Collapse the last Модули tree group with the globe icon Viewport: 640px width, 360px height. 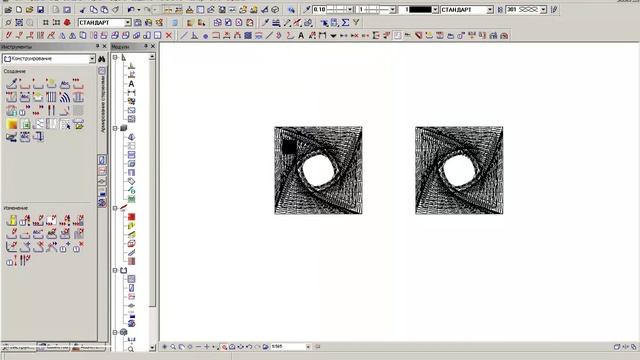[115, 332]
